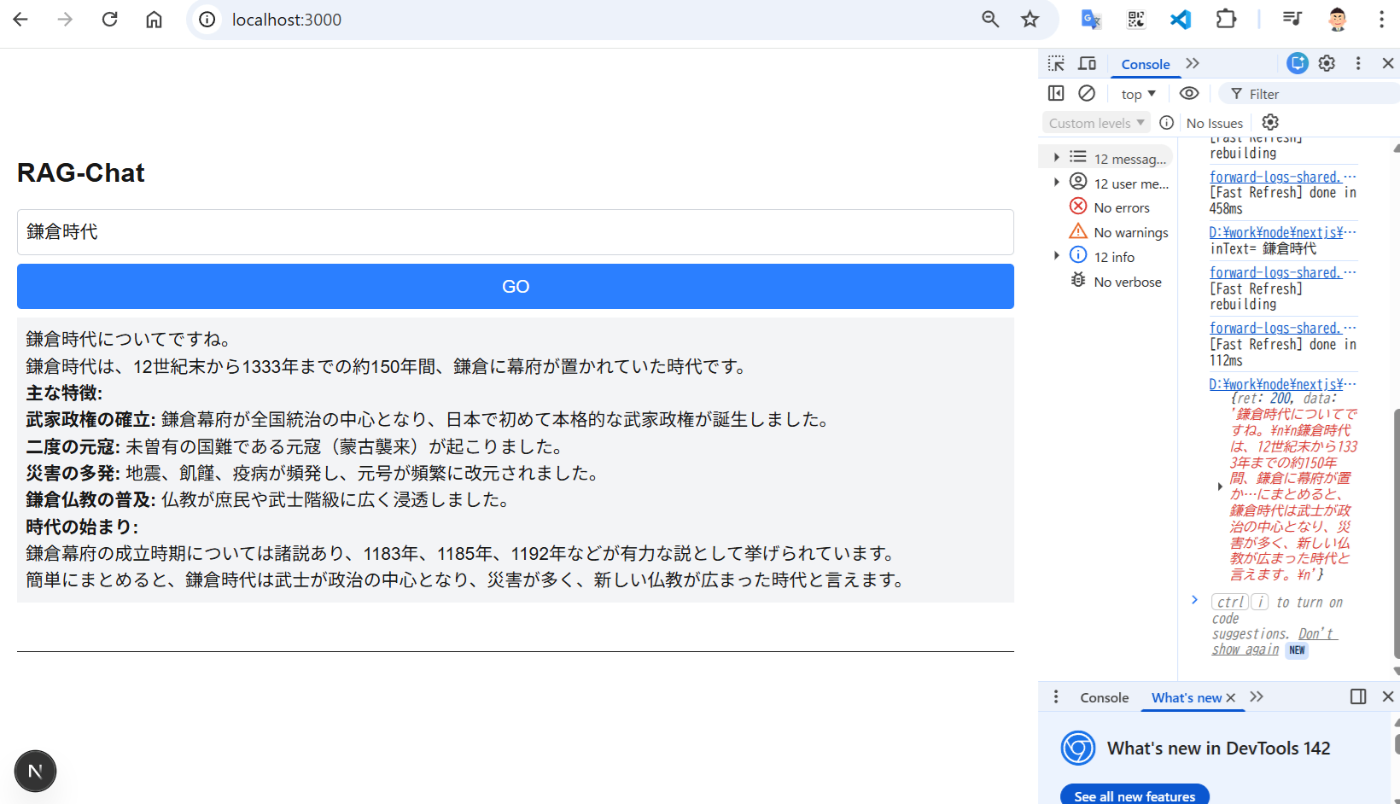Open the Google Translate extension
Screen dimensions: 1400x804
click(1091, 19)
